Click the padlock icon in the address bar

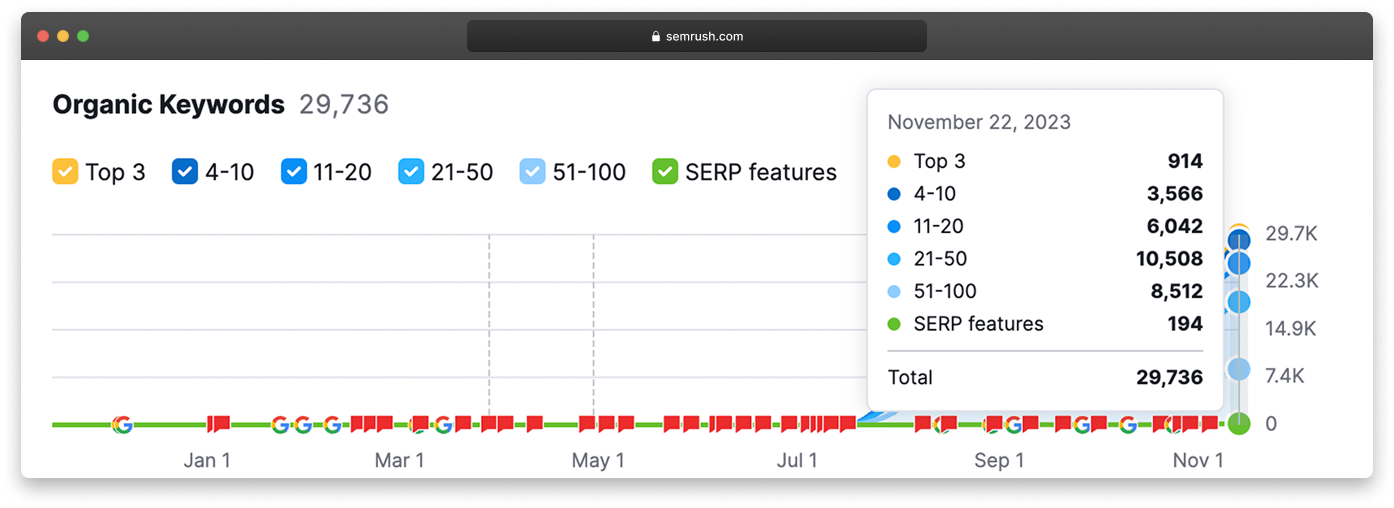(656, 37)
